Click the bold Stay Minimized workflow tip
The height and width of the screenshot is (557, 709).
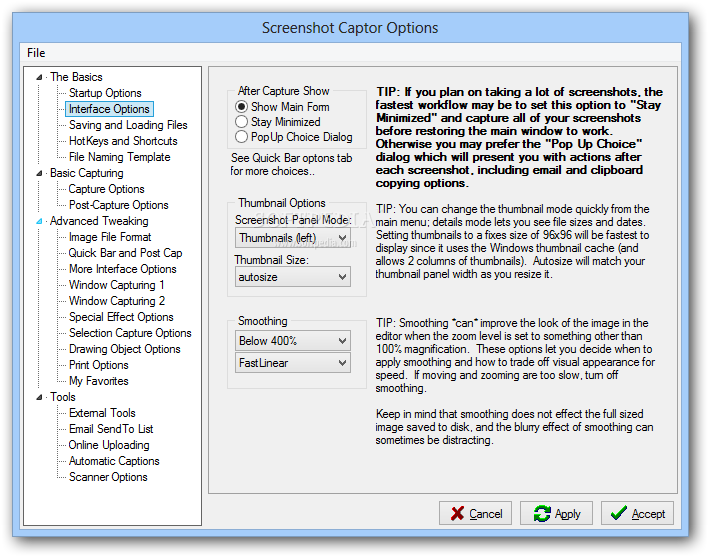518,137
